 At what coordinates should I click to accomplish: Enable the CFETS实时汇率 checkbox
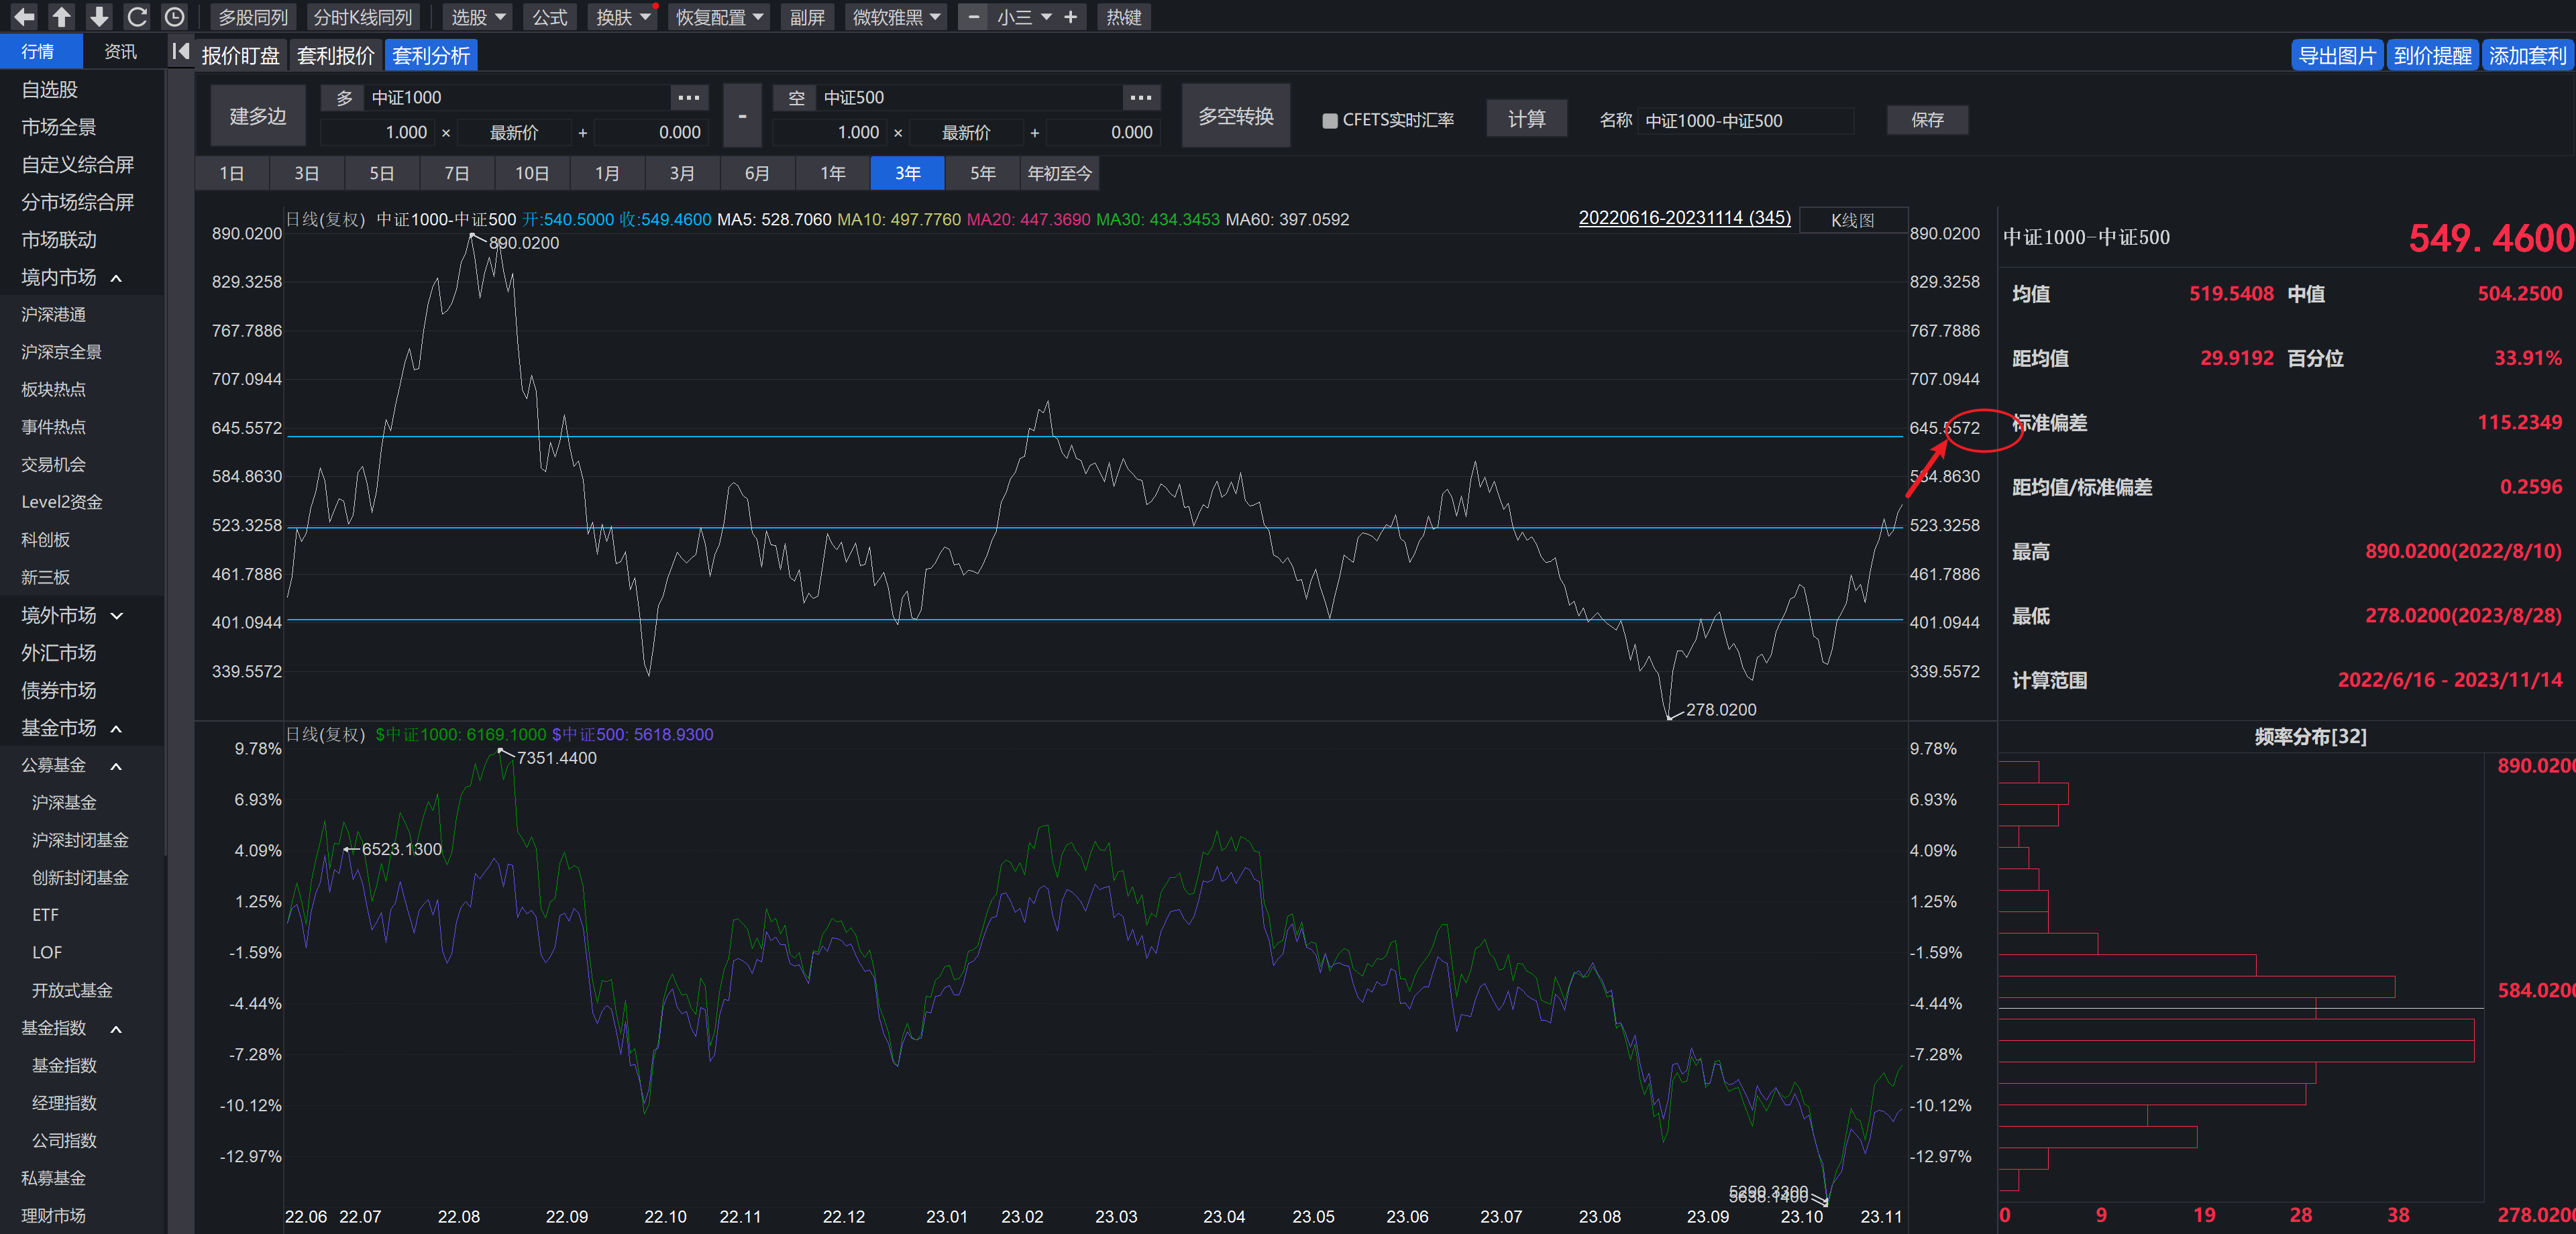point(1330,120)
